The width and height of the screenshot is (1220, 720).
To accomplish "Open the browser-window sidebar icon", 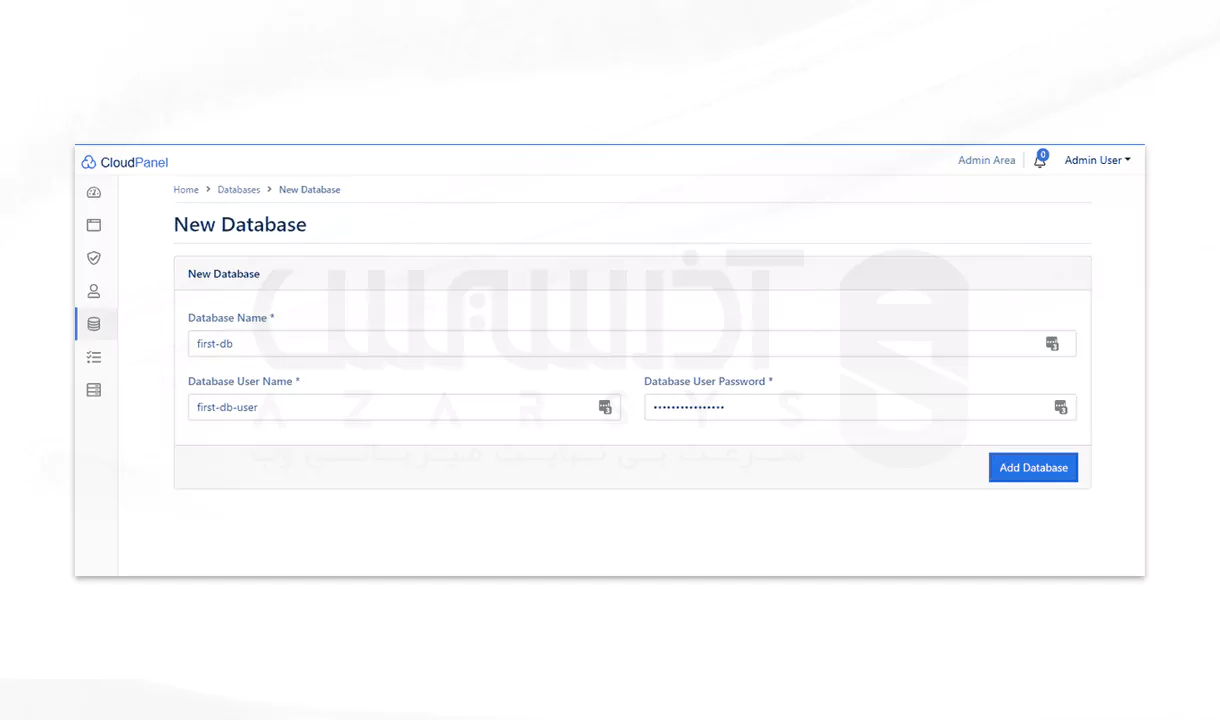I will click(x=94, y=225).
